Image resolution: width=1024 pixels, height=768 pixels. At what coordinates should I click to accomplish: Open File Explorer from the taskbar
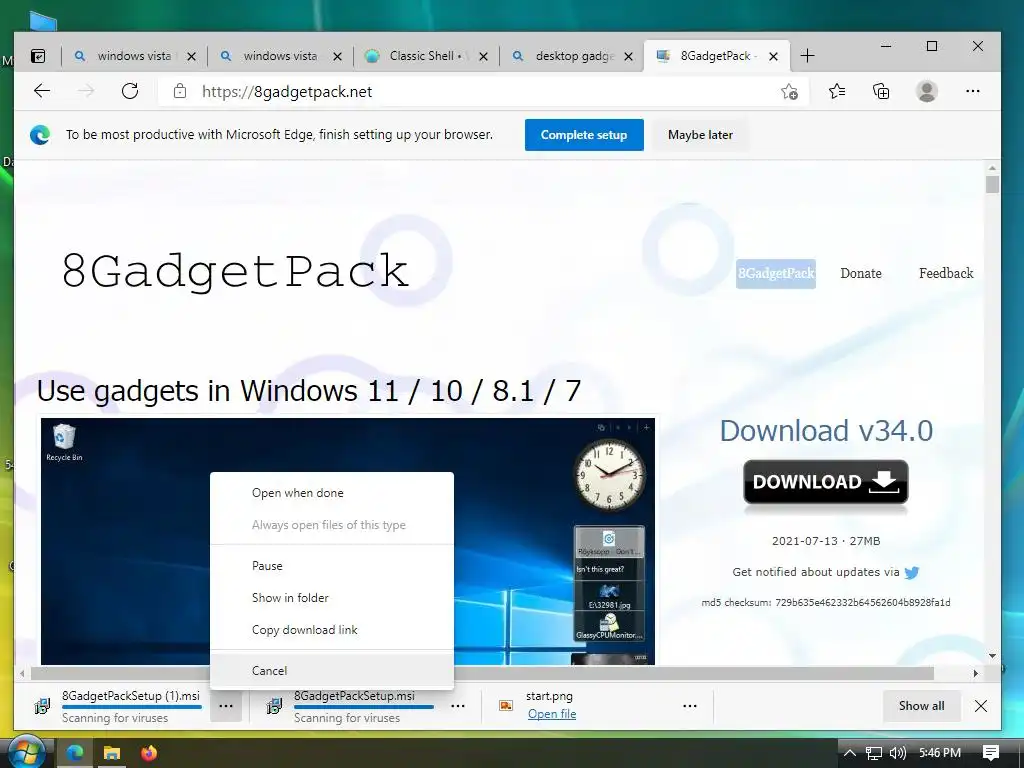112,753
